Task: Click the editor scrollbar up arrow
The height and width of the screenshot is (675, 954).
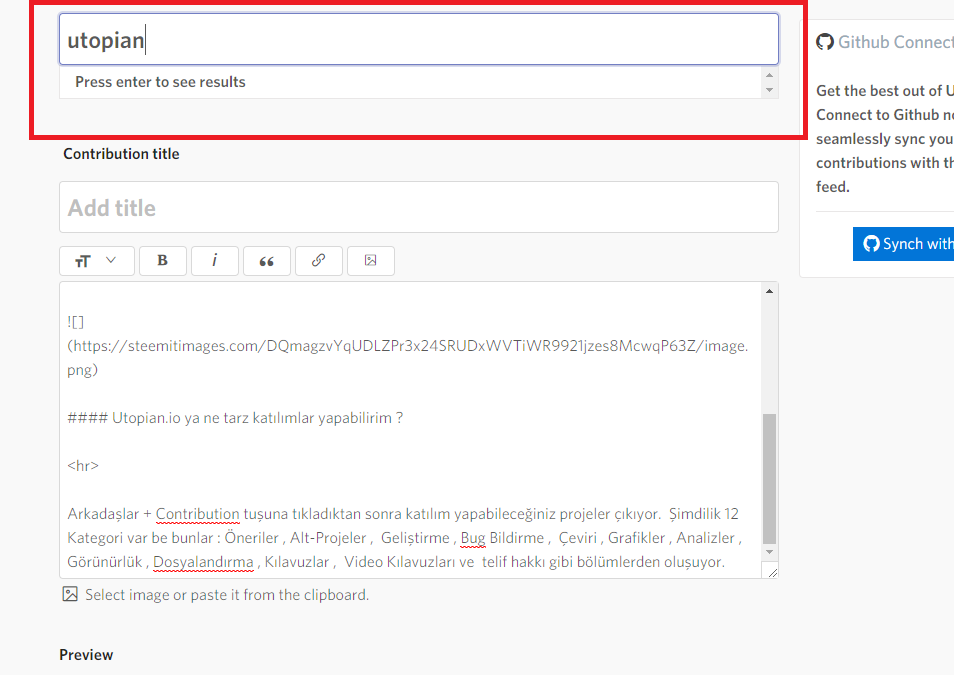Action: point(769,292)
